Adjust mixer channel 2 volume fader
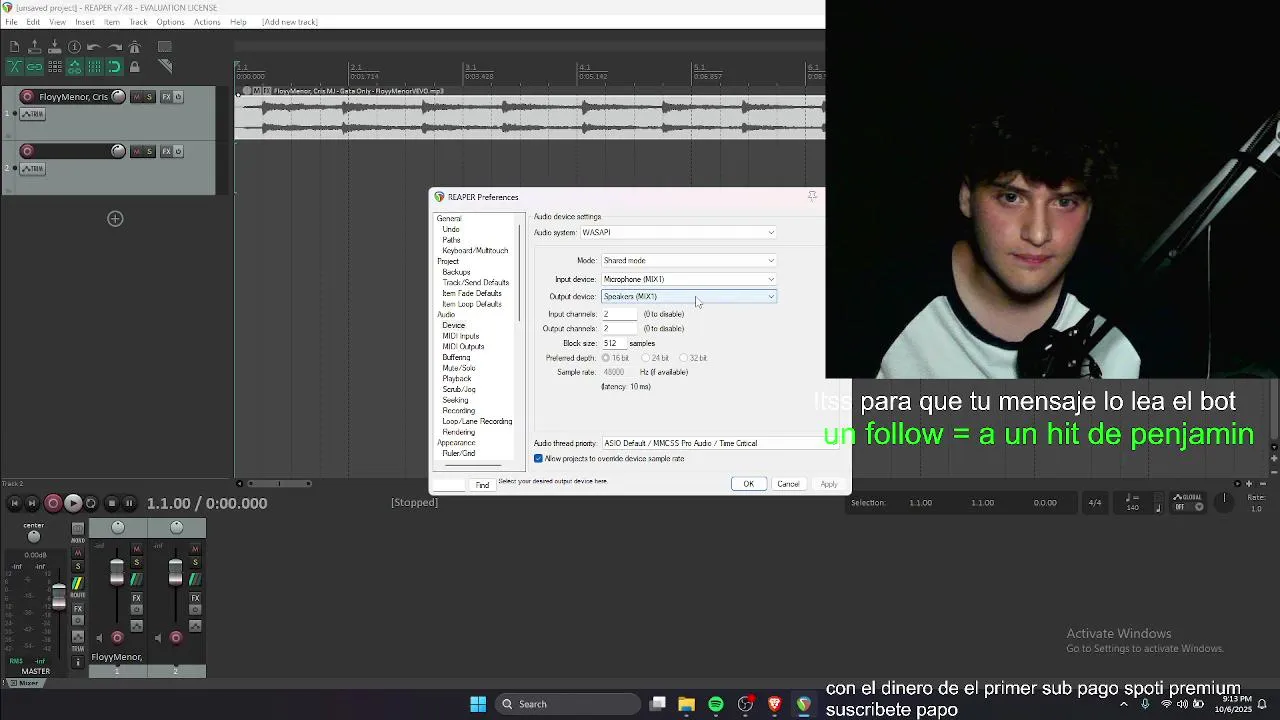Viewport: 1280px width, 720px height. click(x=175, y=573)
